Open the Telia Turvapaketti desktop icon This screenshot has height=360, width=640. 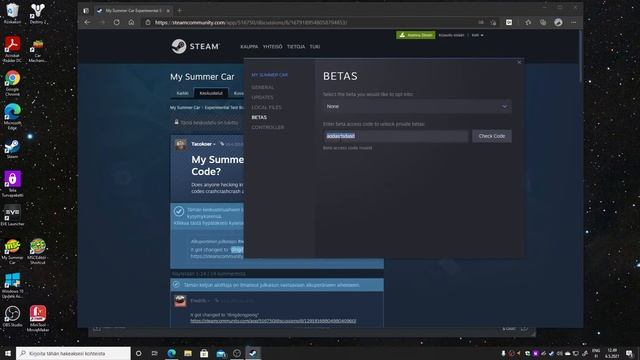[x=12, y=184]
